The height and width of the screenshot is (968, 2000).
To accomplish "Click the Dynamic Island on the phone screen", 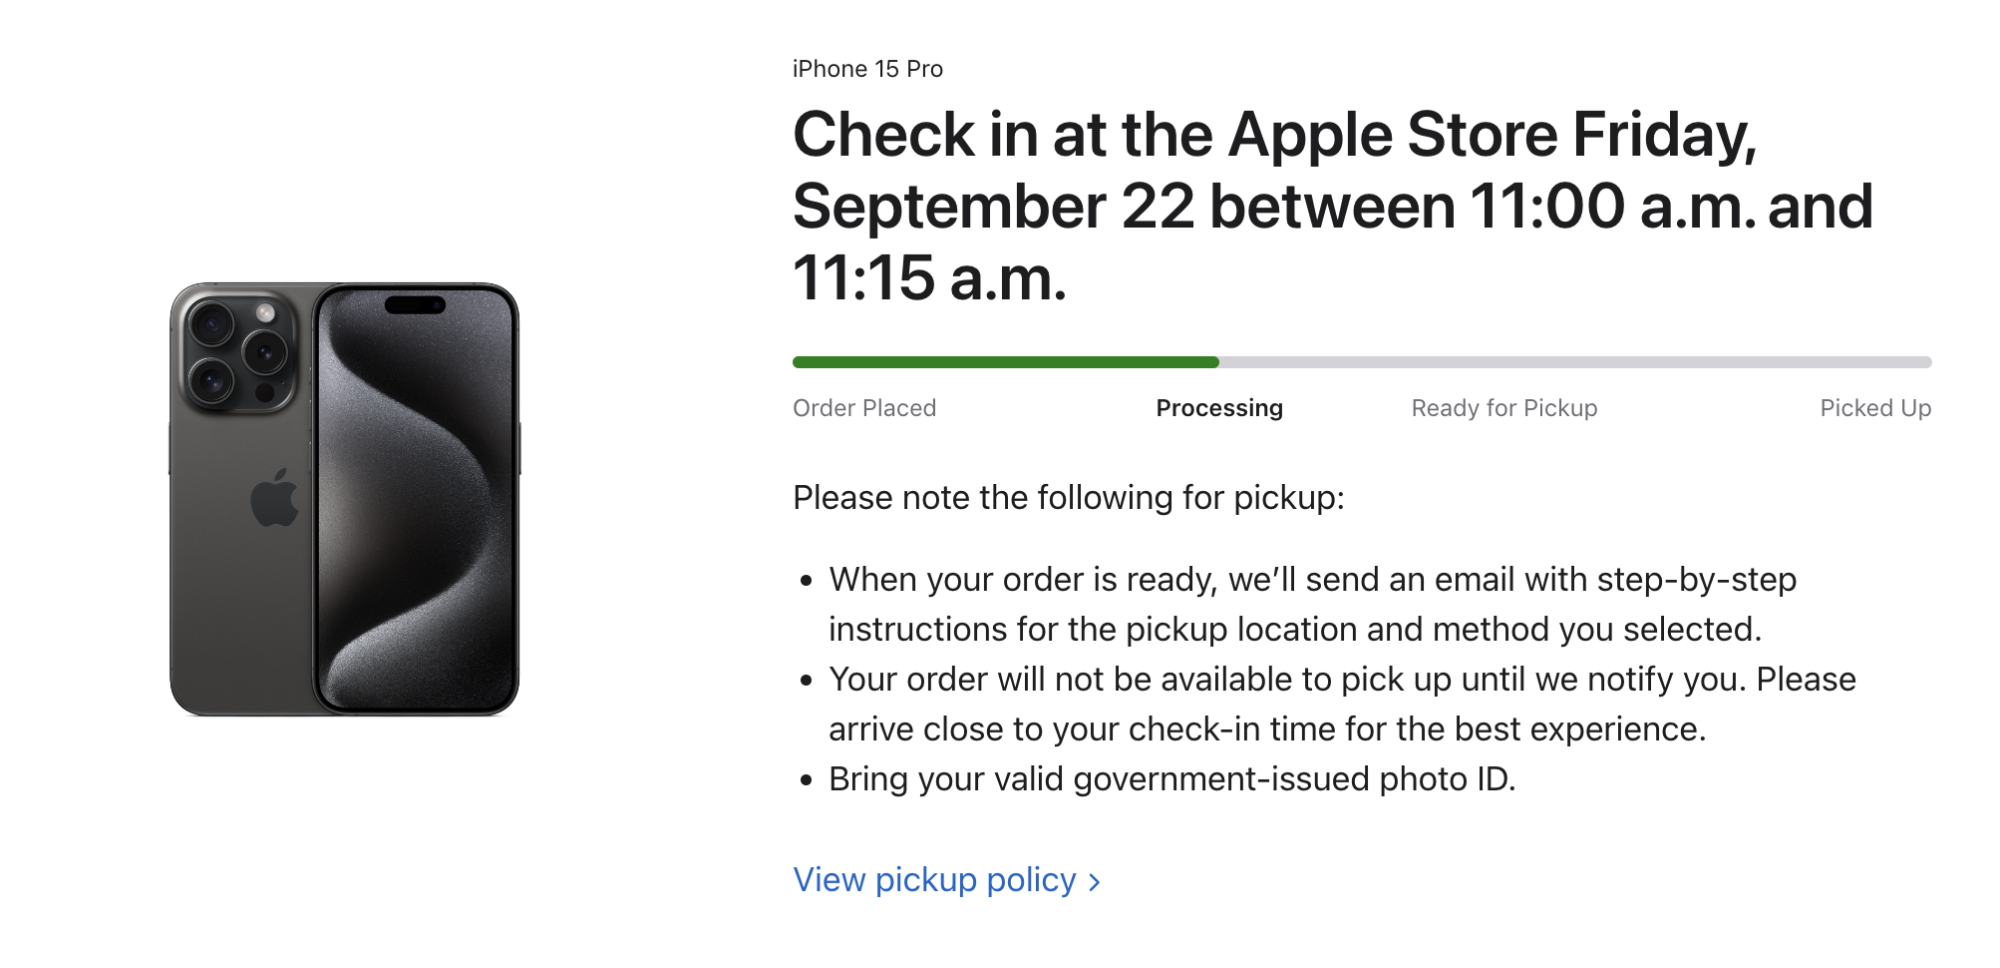I will [415, 305].
